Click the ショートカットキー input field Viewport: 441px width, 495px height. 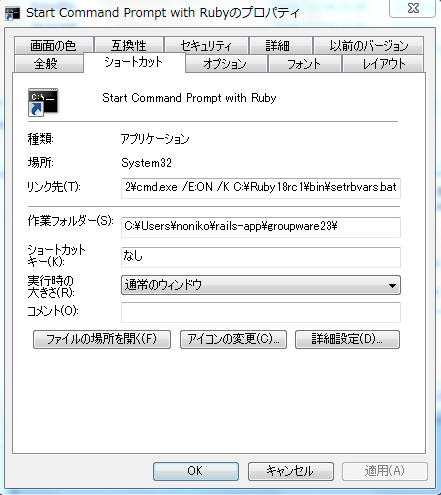point(261,257)
